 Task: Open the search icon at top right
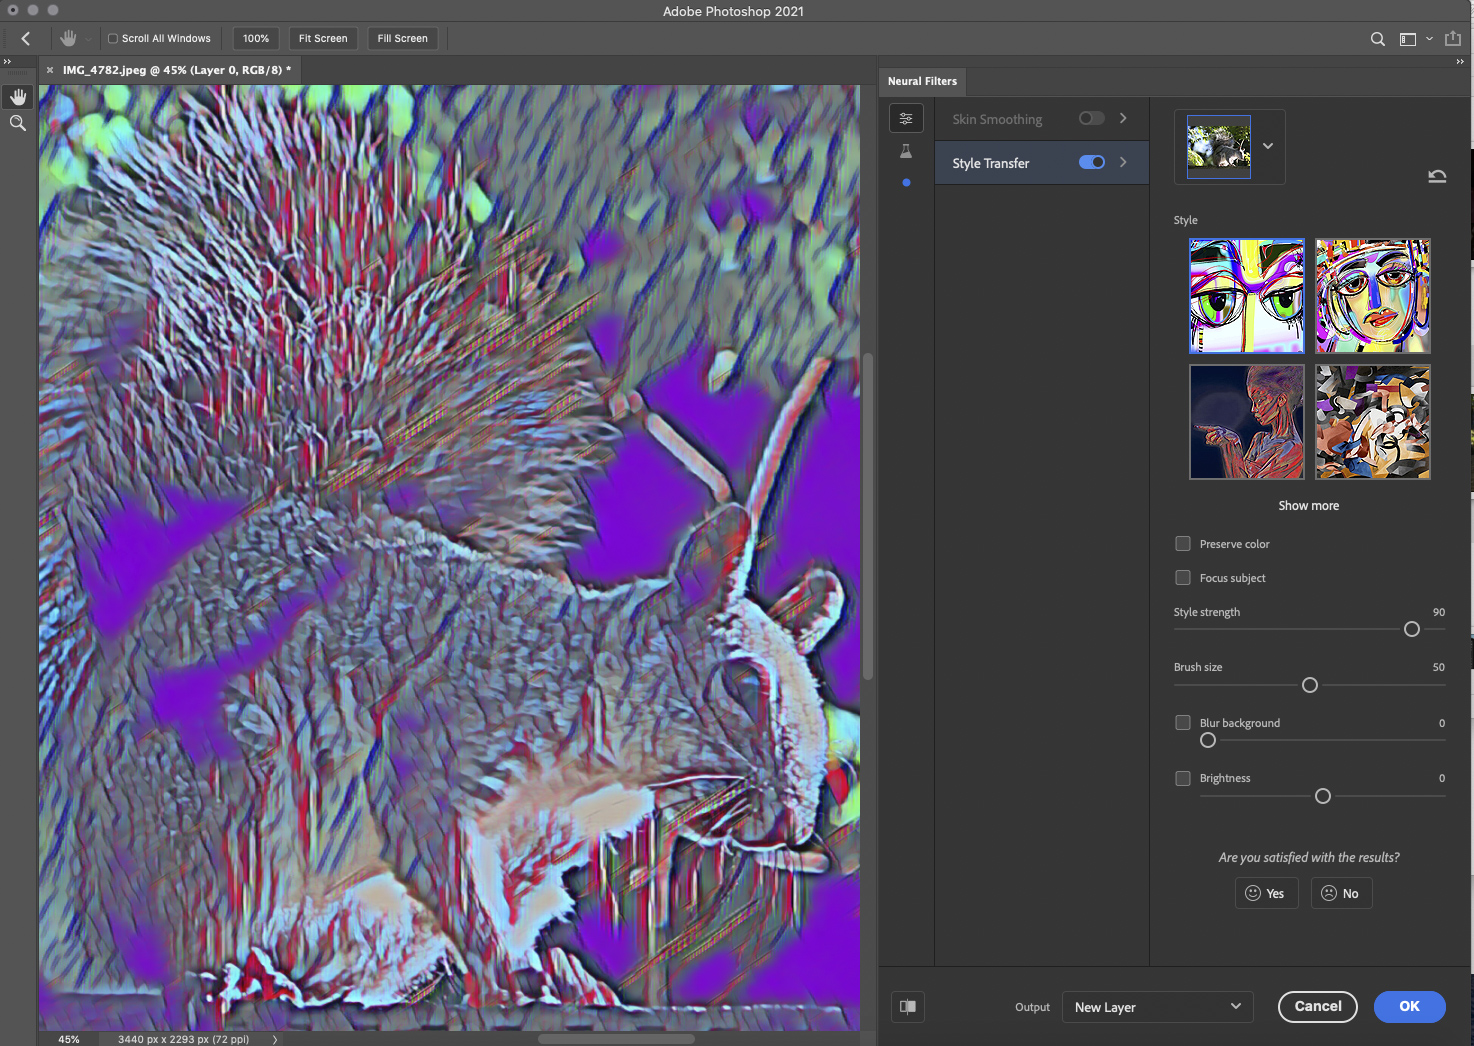(x=1377, y=39)
